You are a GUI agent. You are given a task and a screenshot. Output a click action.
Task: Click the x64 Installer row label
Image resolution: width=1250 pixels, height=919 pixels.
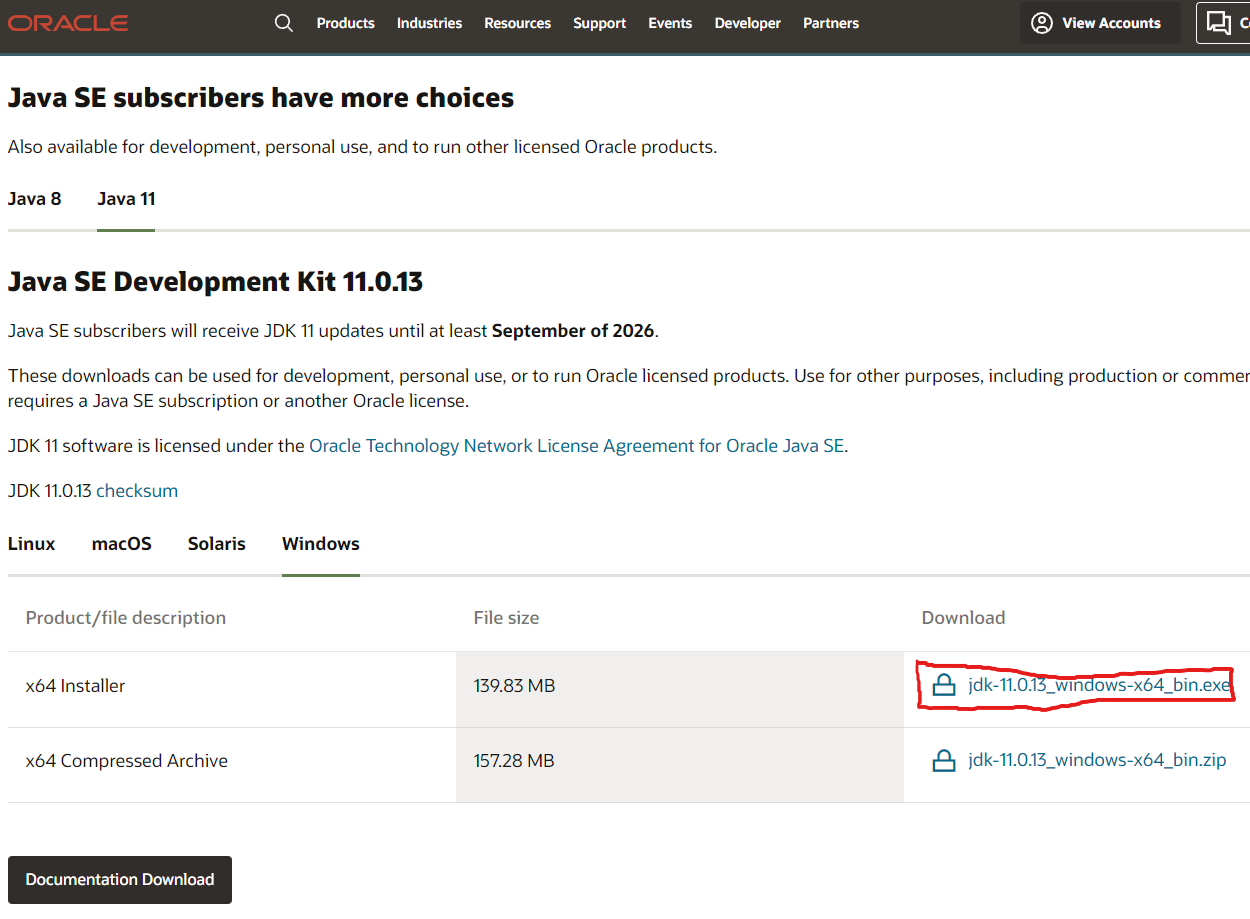[76, 686]
